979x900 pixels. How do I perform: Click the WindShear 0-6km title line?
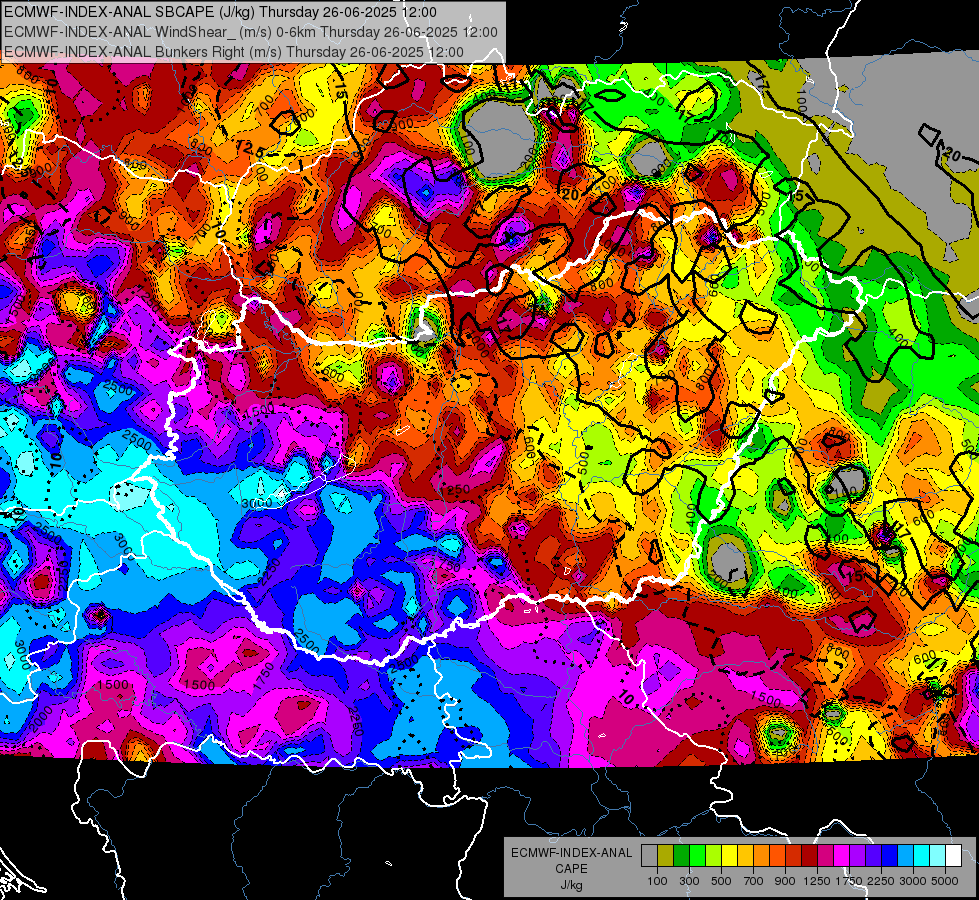251,32
